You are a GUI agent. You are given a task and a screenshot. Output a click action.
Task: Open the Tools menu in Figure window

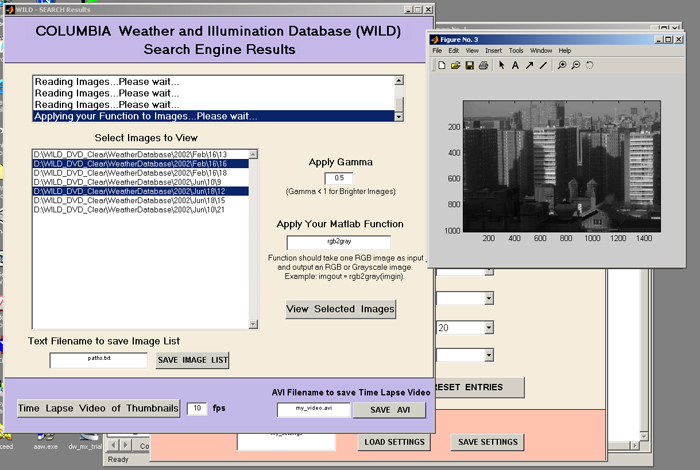coord(516,50)
